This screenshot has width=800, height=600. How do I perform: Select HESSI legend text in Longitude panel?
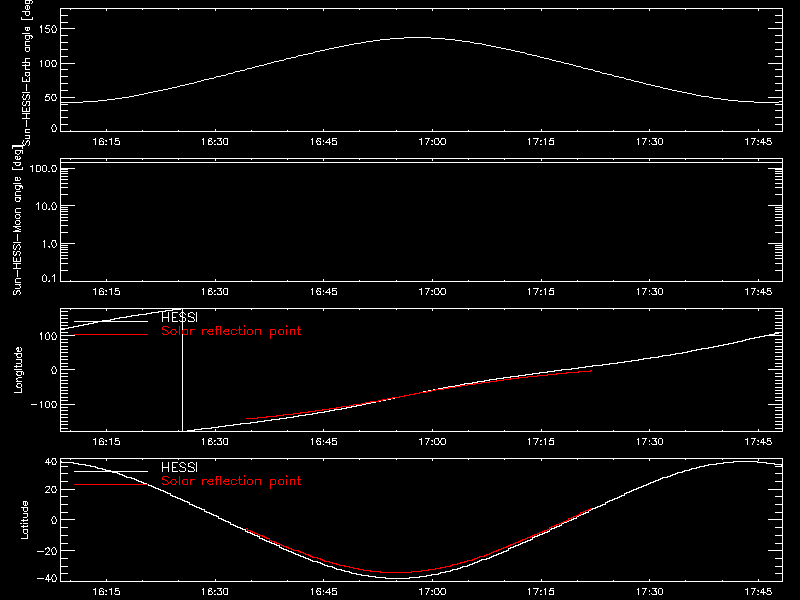[179, 318]
